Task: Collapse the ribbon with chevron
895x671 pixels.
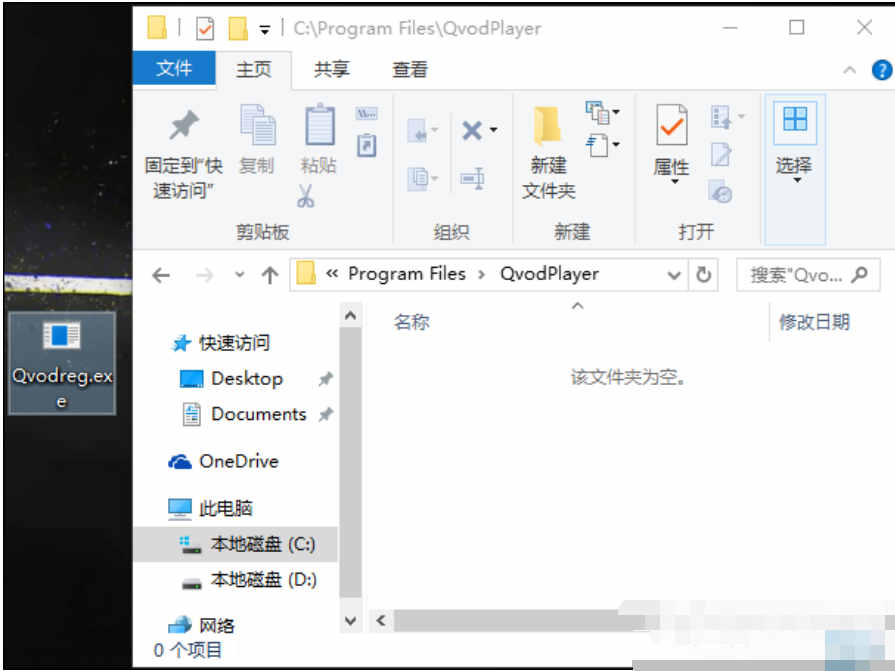Action: 849,70
